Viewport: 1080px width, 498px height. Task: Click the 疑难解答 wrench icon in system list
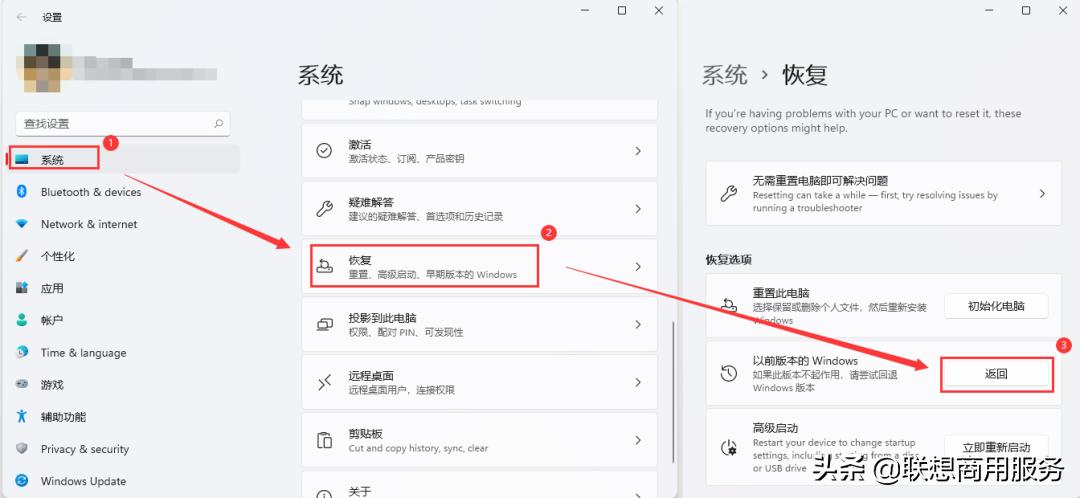(324, 209)
